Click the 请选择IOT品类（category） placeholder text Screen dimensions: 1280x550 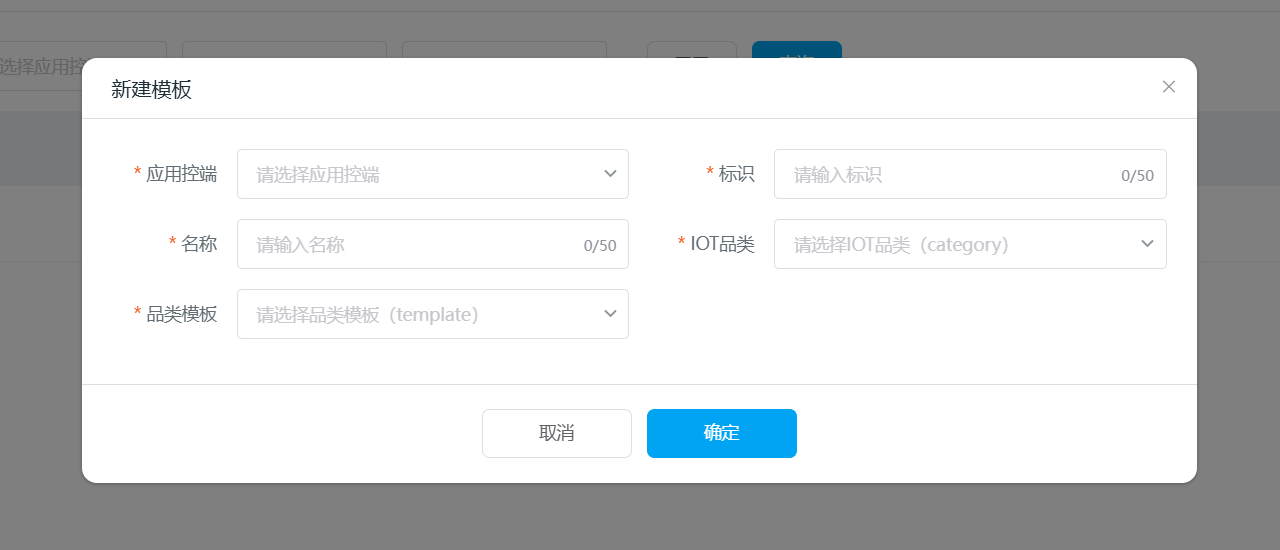pyautogui.click(x=901, y=245)
